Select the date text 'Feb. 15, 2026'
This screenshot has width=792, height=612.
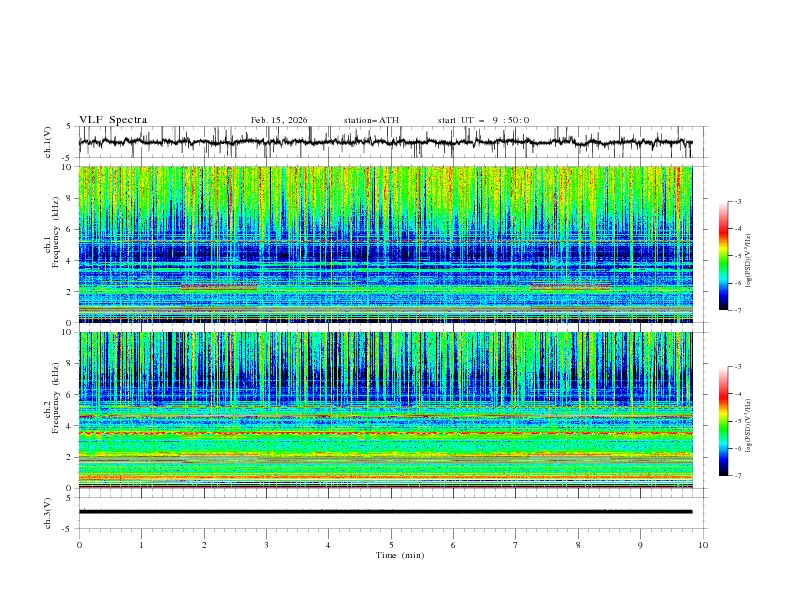pos(279,120)
